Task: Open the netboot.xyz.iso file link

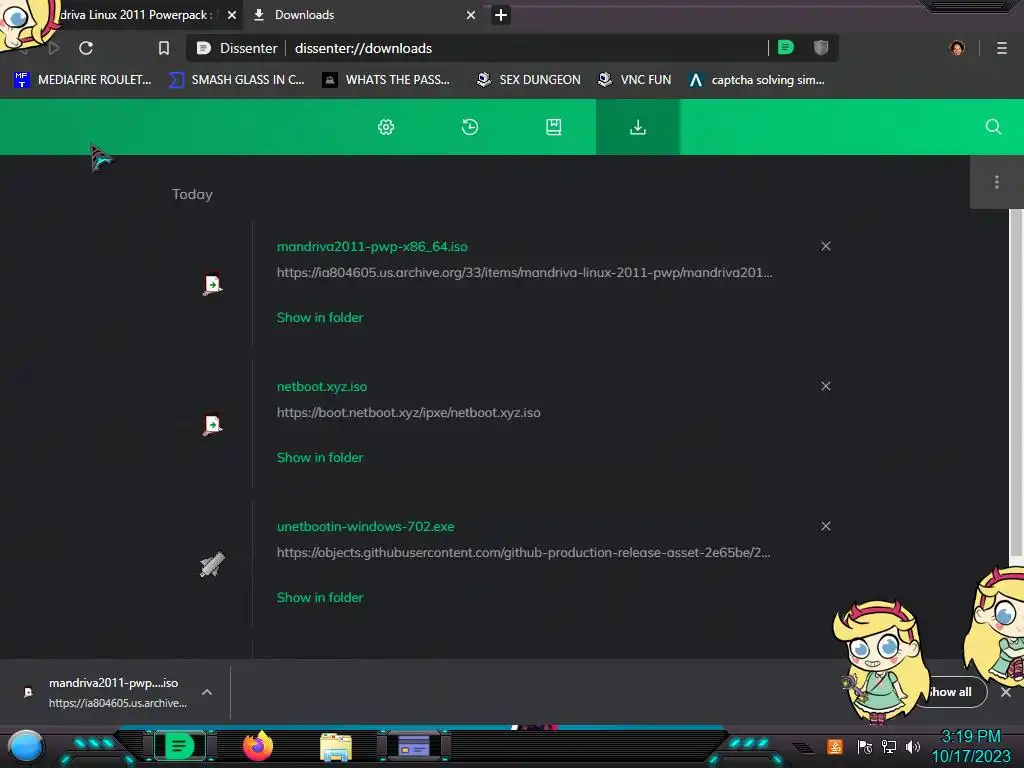Action: 322,387
